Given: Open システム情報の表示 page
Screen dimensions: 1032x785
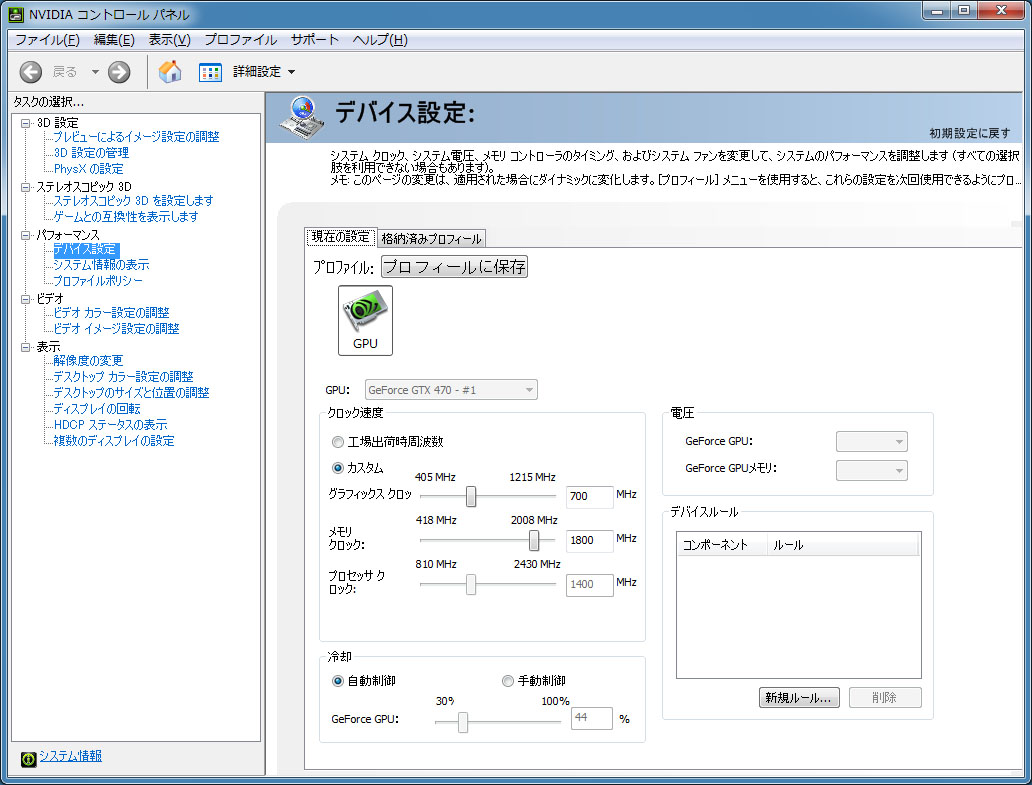Looking at the screenshot, I should (x=101, y=265).
